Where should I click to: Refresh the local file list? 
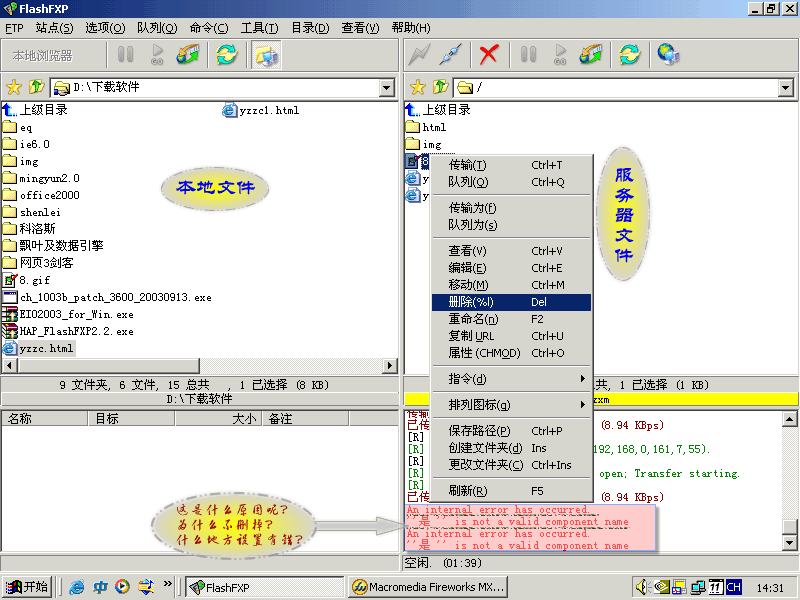[227, 54]
